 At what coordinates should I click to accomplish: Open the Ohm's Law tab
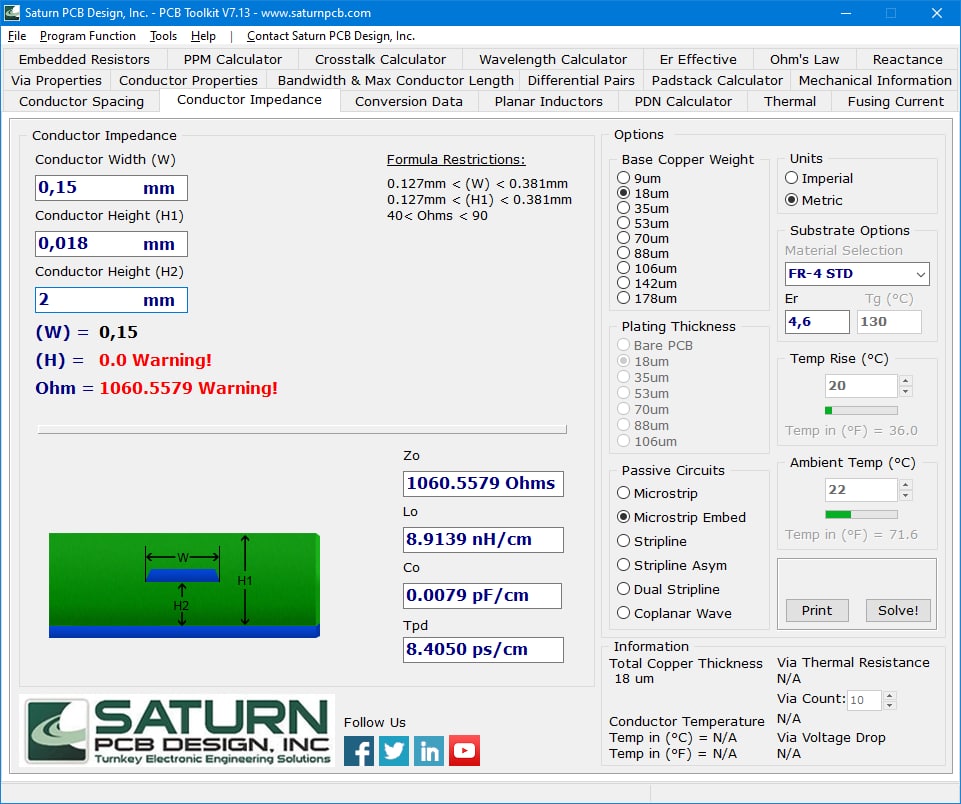point(804,59)
